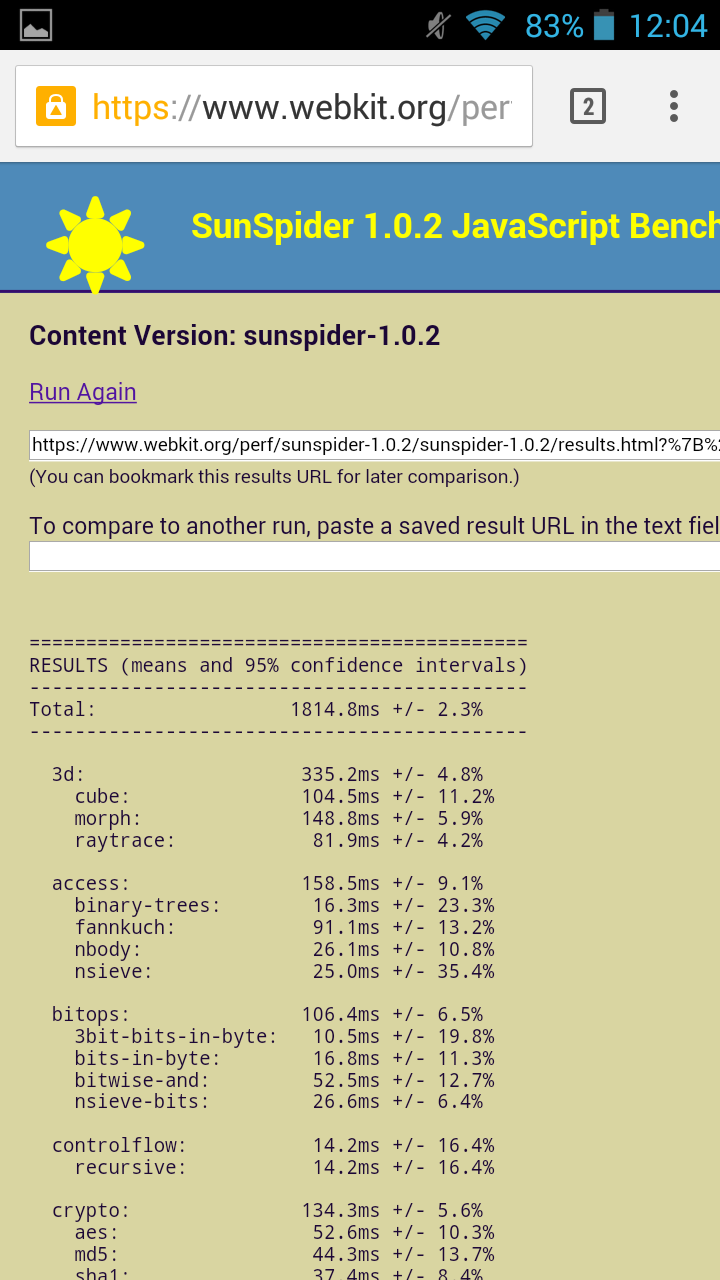Tap the 3d category result row
The width and height of the screenshot is (720, 1280).
pyautogui.click(x=267, y=775)
